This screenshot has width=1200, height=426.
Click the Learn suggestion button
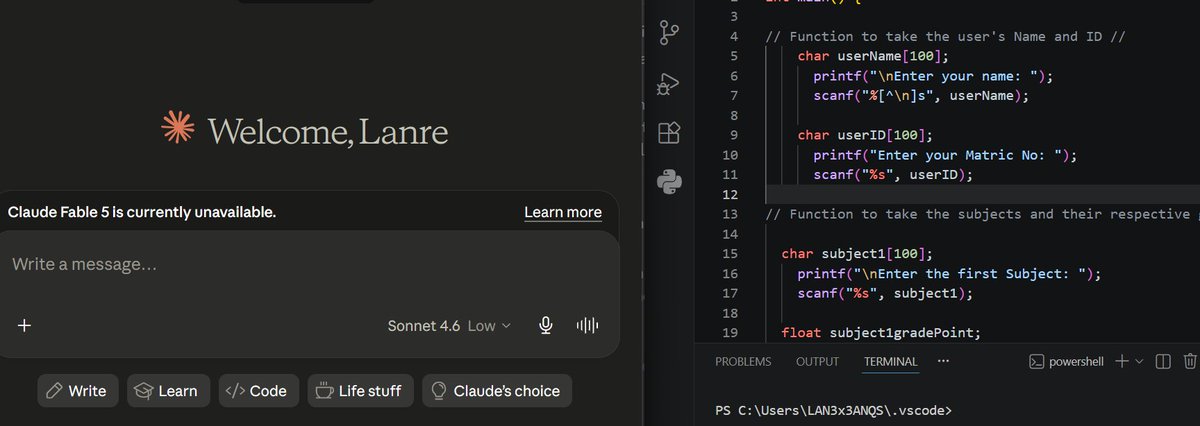(168, 391)
